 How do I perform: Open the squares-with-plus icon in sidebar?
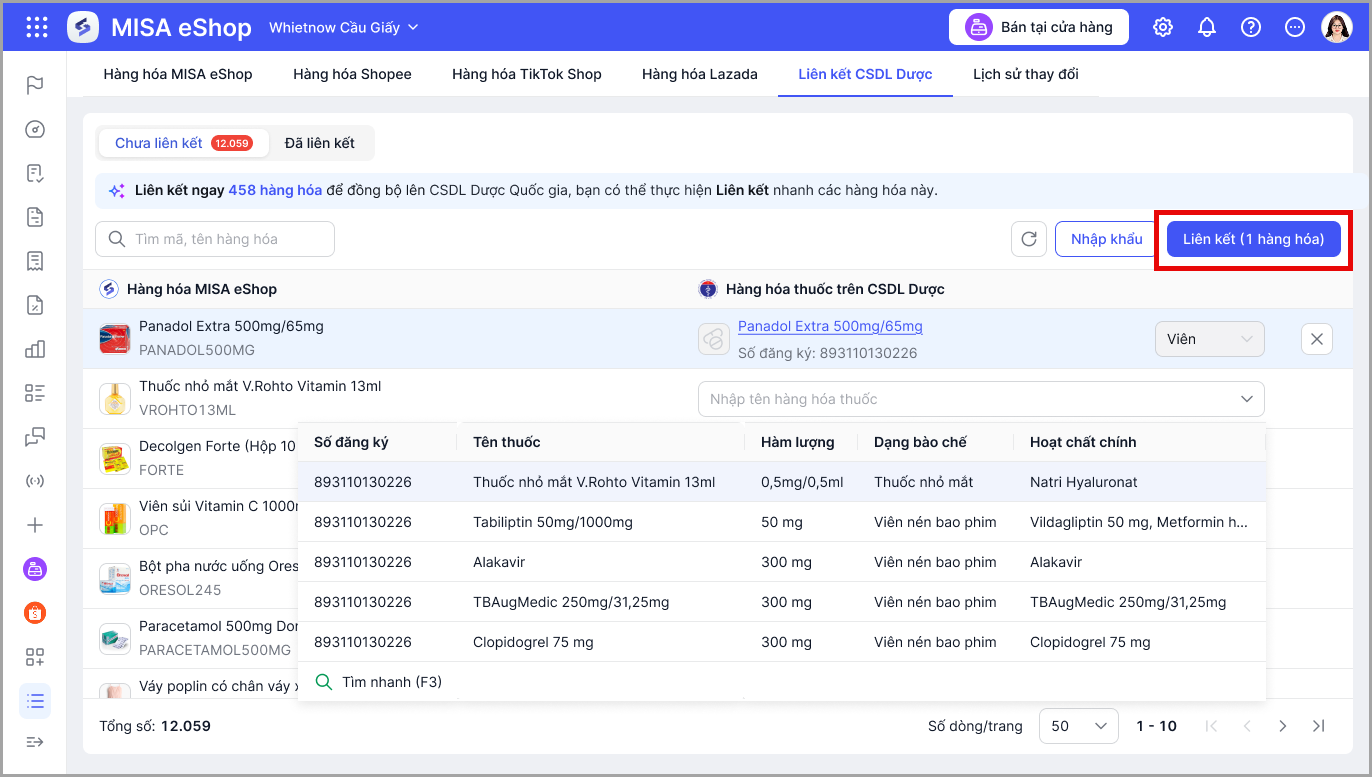coord(35,657)
